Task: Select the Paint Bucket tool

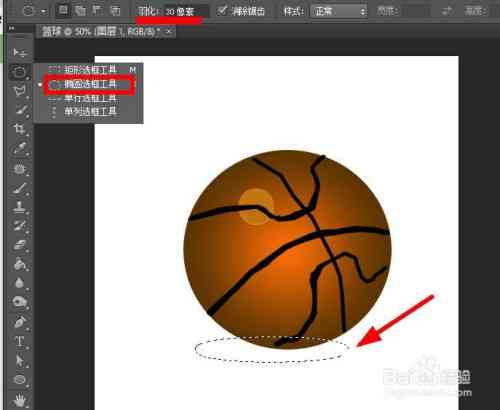Action: (x=20, y=264)
